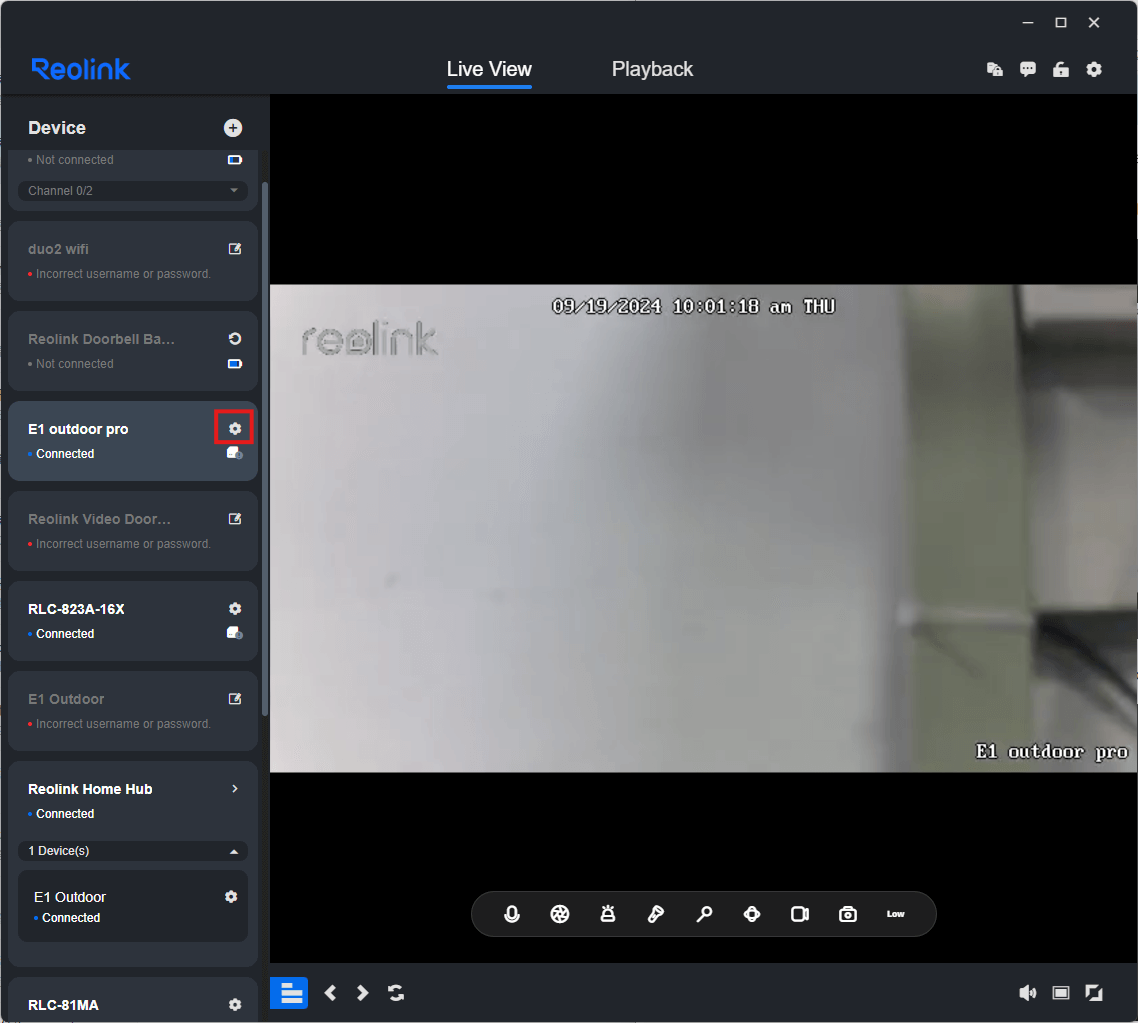Open the feedback chat bubble
1138x1023 pixels.
tap(1028, 69)
